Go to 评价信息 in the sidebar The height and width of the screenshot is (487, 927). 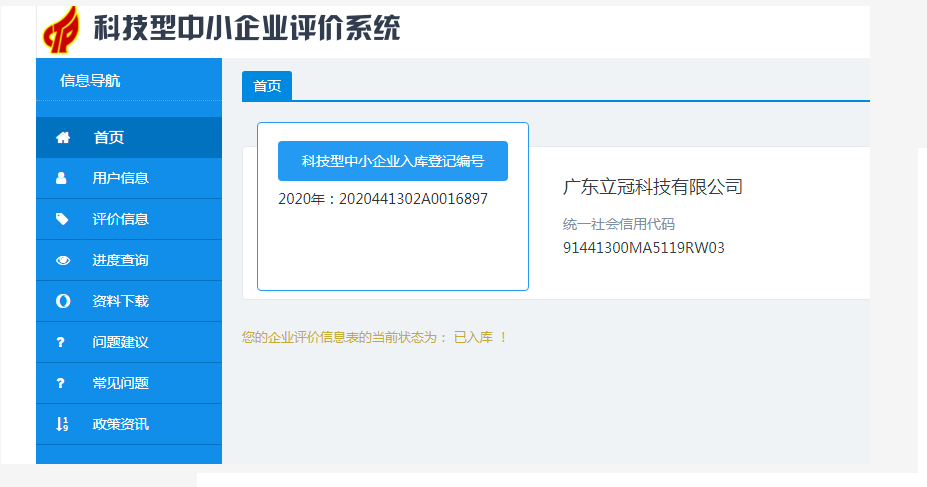[120, 219]
